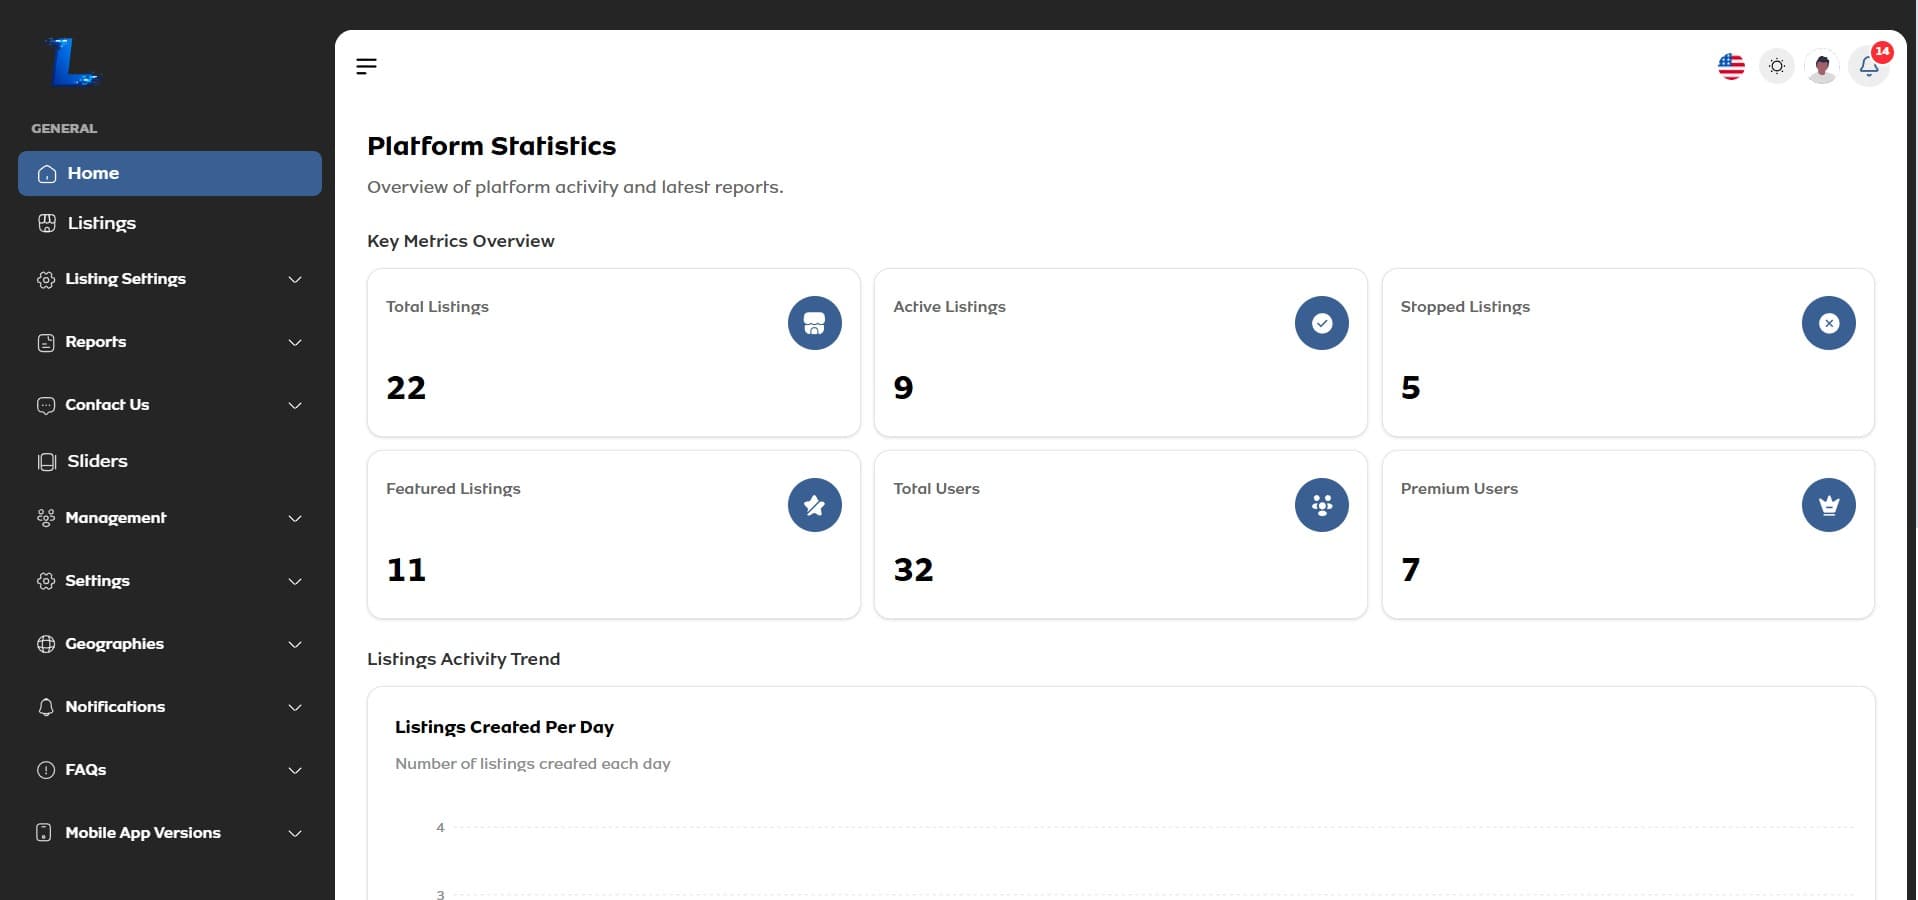Click the Total Users card label

936,489
